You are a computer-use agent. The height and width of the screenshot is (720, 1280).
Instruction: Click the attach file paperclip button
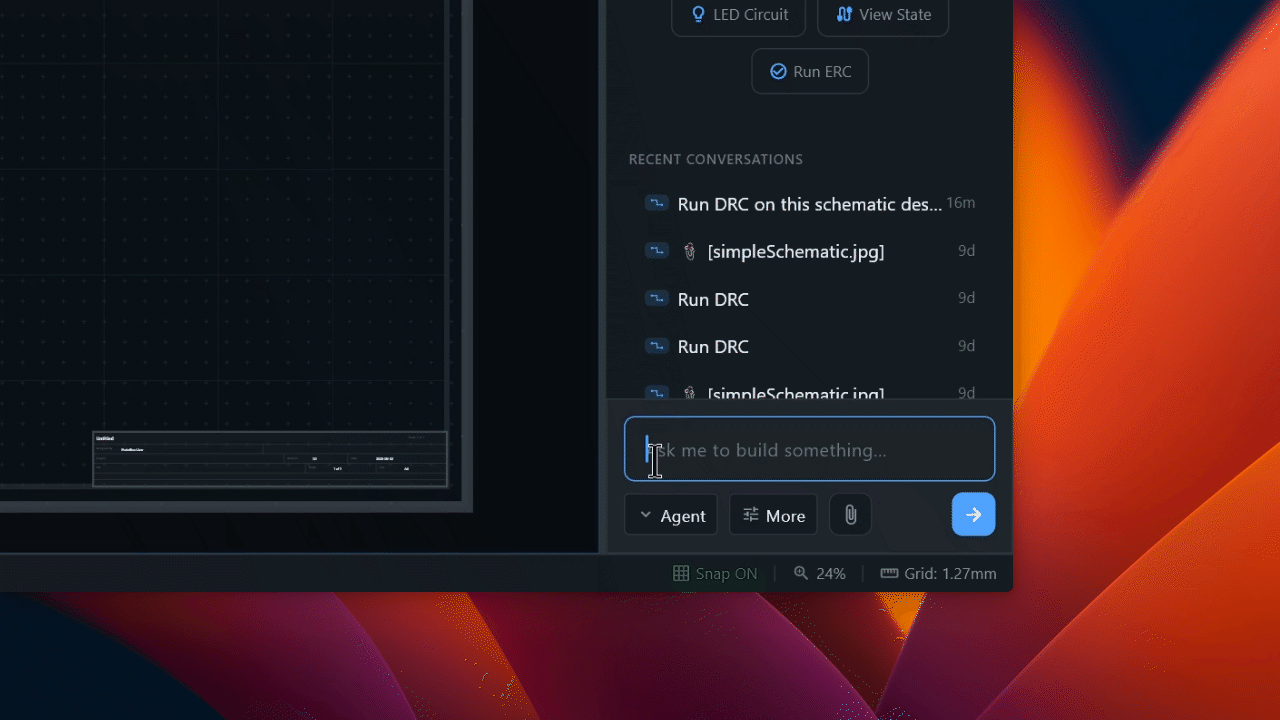[851, 515]
